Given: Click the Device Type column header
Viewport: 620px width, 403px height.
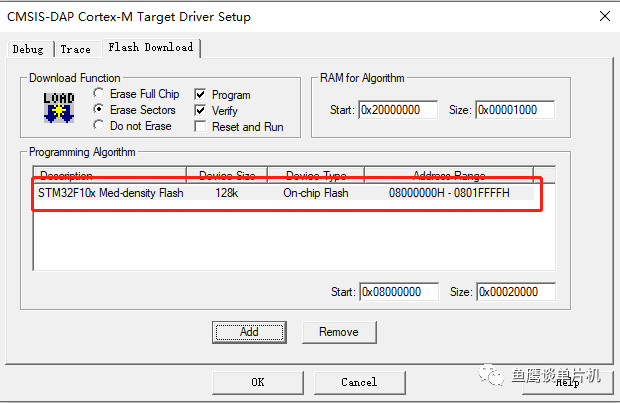Looking at the screenshot, I should pos(316,175).
